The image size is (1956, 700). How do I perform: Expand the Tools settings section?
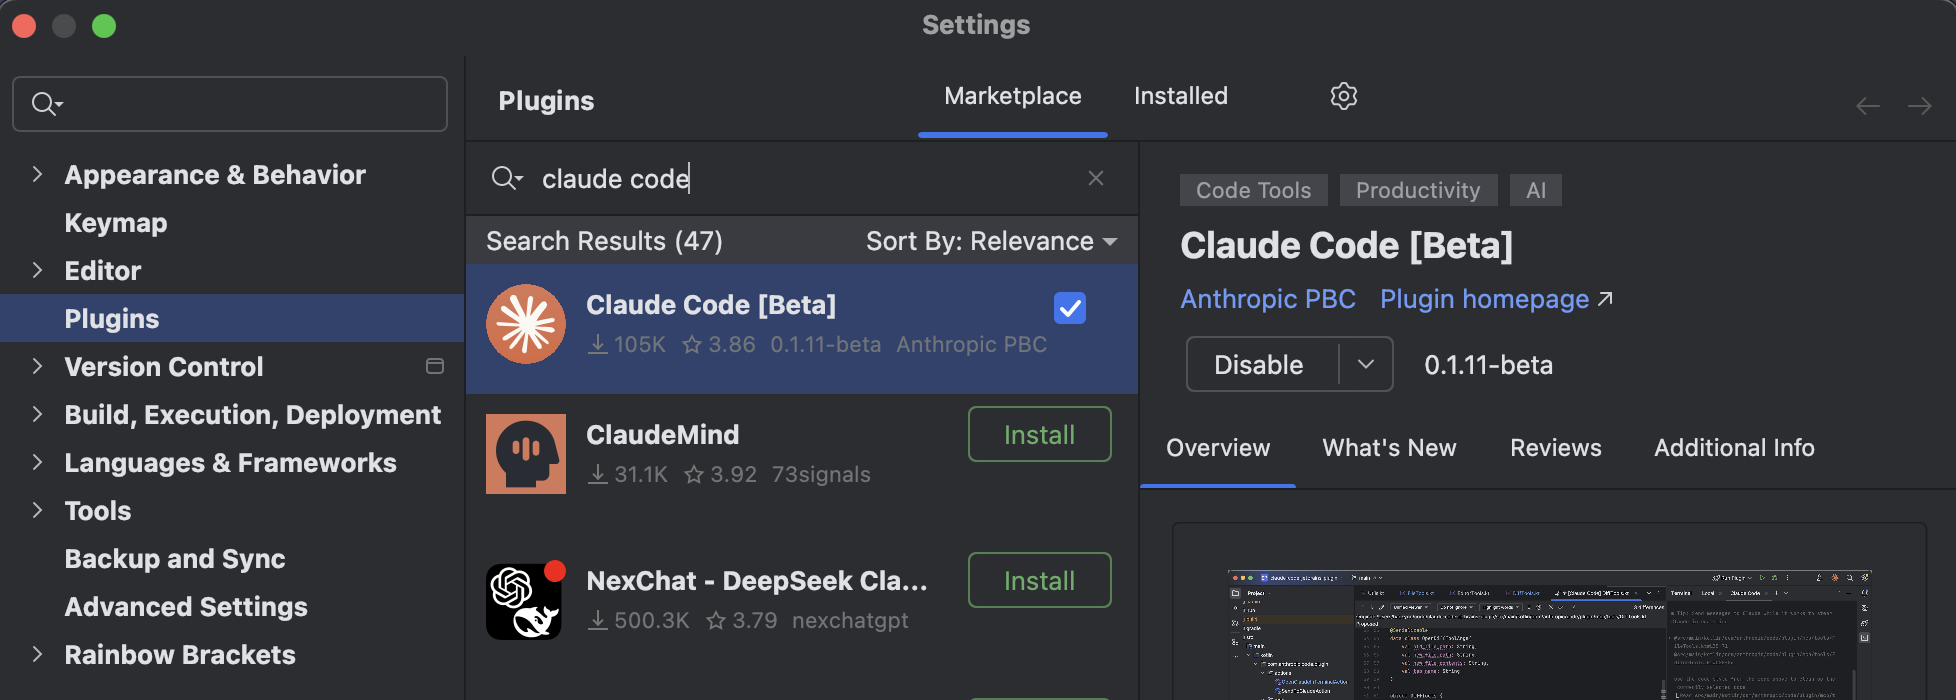[37, 510]
